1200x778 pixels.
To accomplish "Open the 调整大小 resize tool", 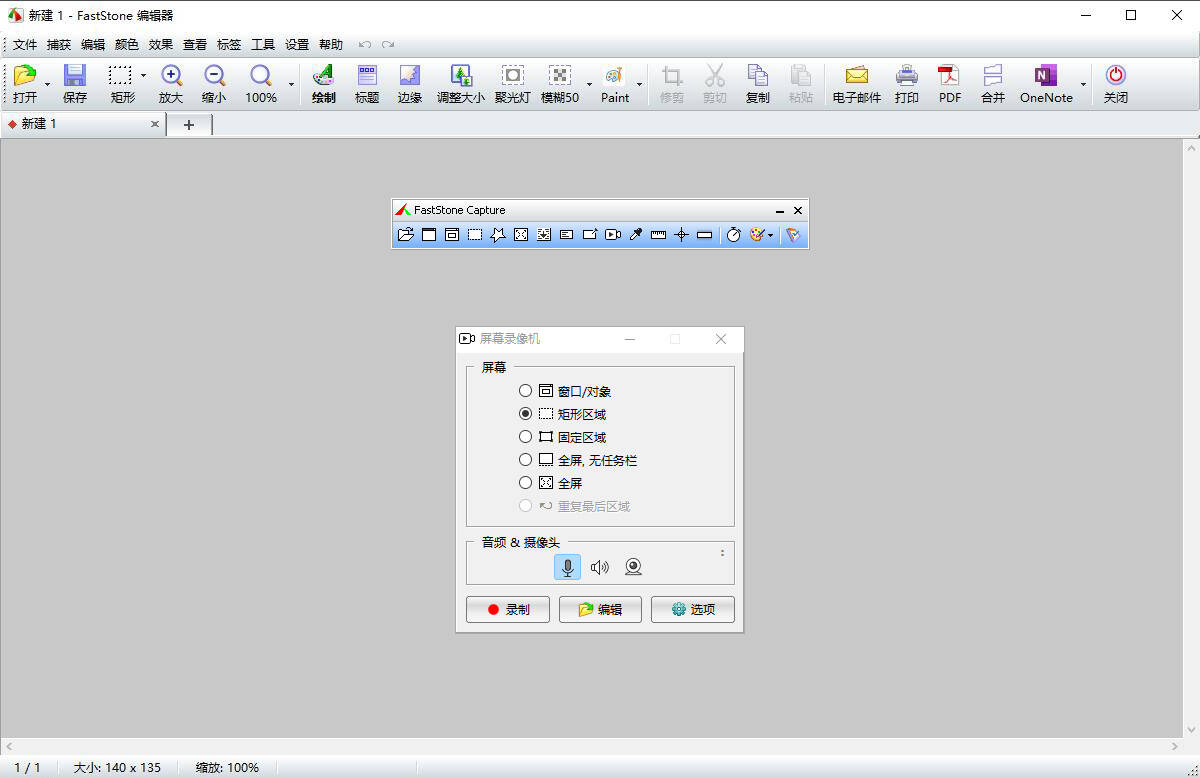I will coord(461,84).
